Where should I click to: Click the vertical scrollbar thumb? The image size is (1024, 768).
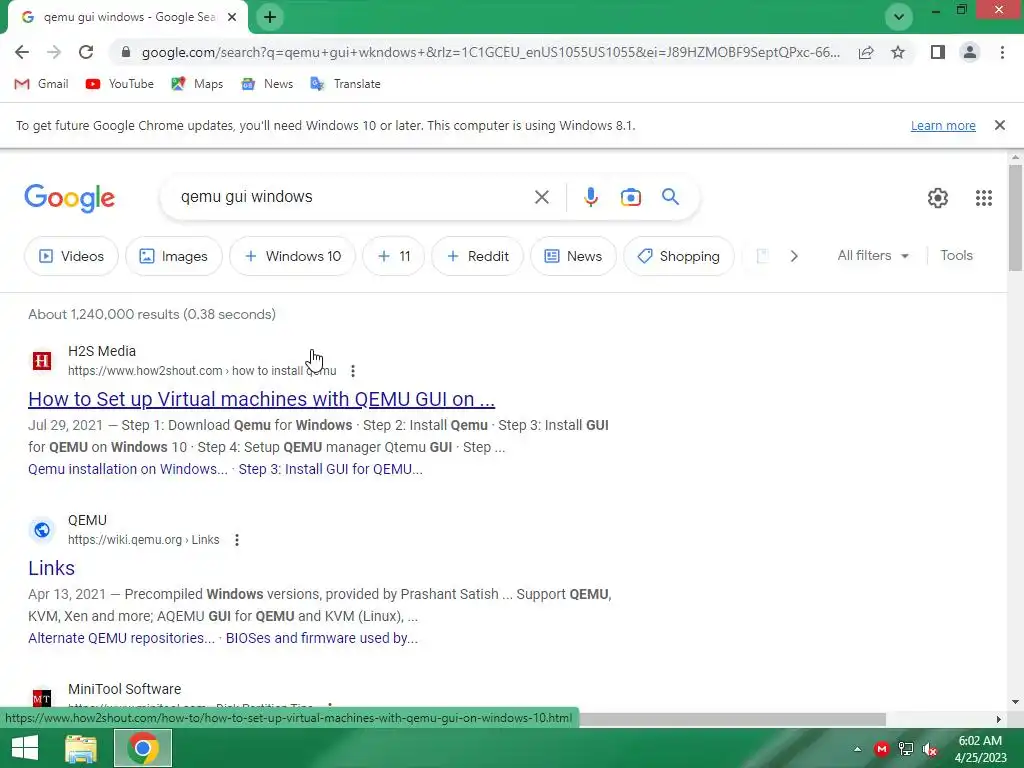1015,217
